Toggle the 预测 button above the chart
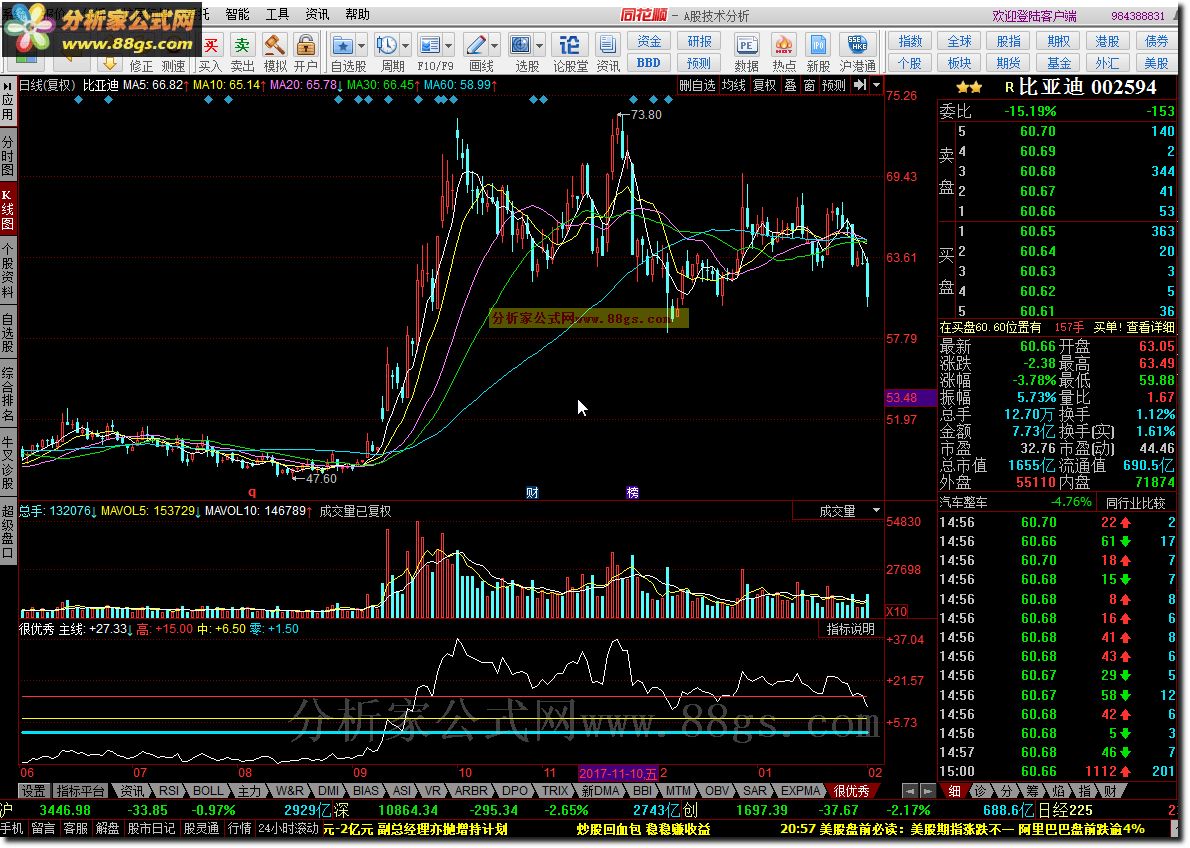 coord(833,85)
